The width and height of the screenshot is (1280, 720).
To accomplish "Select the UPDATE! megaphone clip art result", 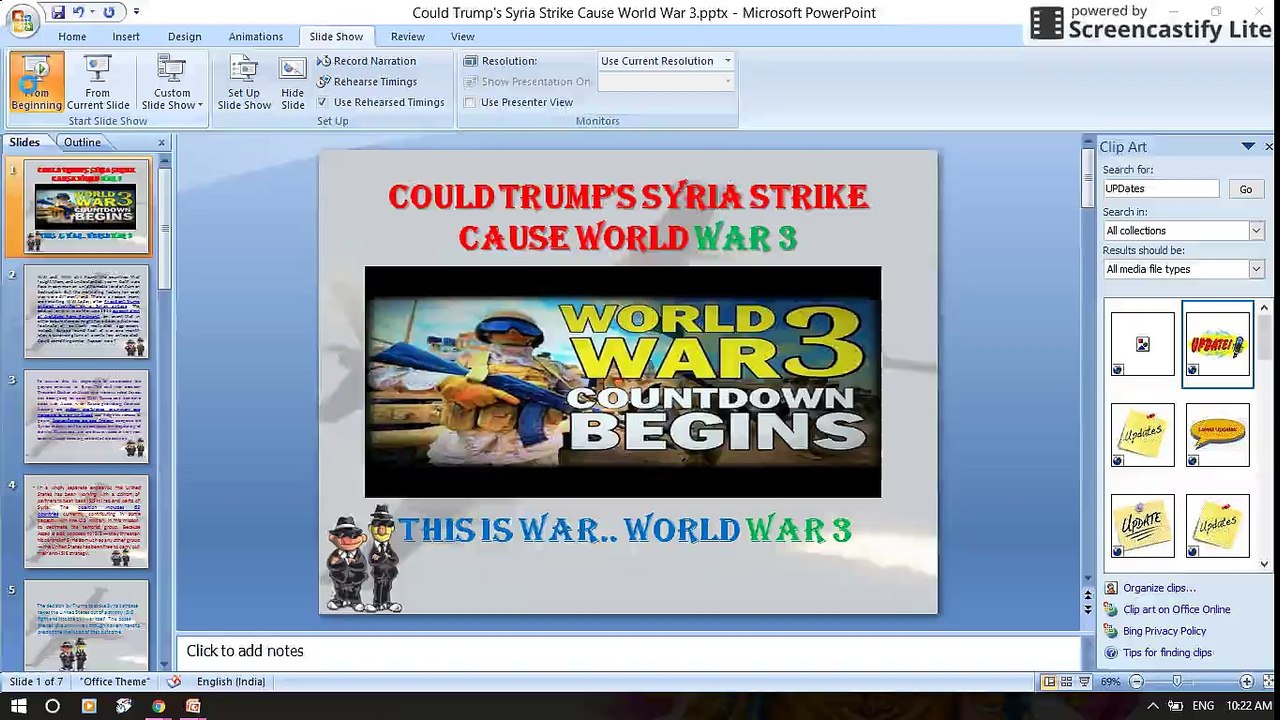I will [x=1217, y=344].
